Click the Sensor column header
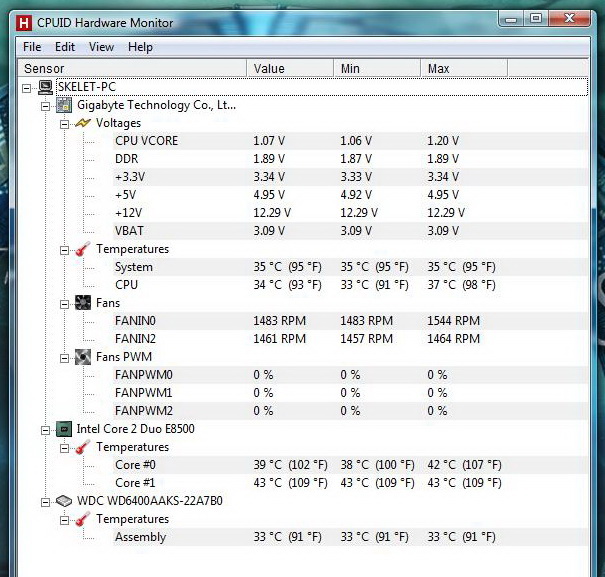Screen dimensions: 605x577 [x=132, y=69]
